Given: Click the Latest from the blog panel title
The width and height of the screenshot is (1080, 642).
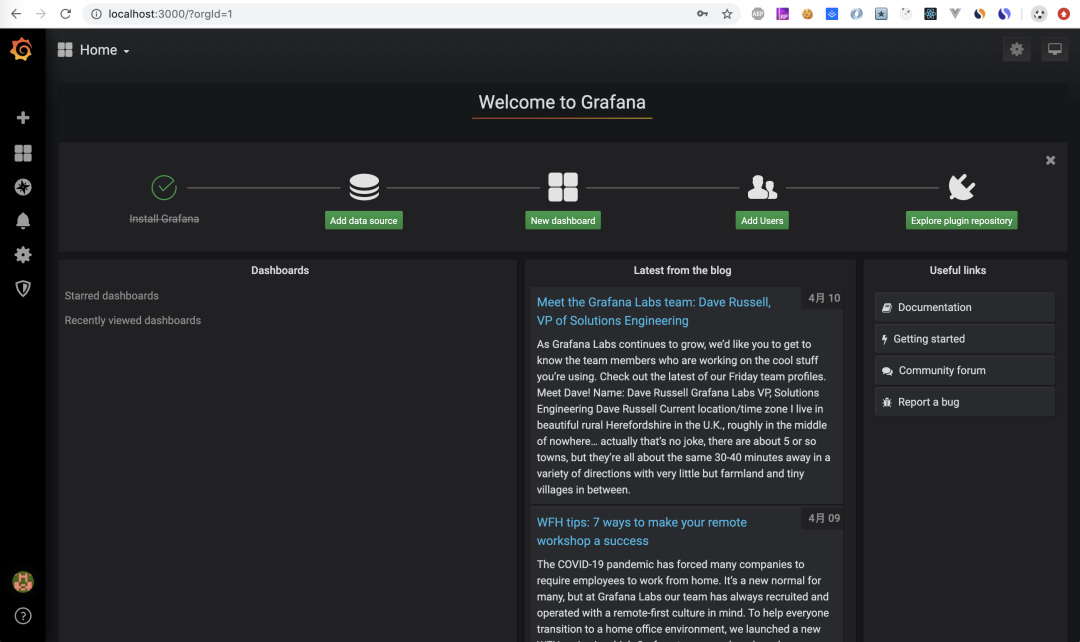Looking at the screenshot, I should (x=683, y=271).
